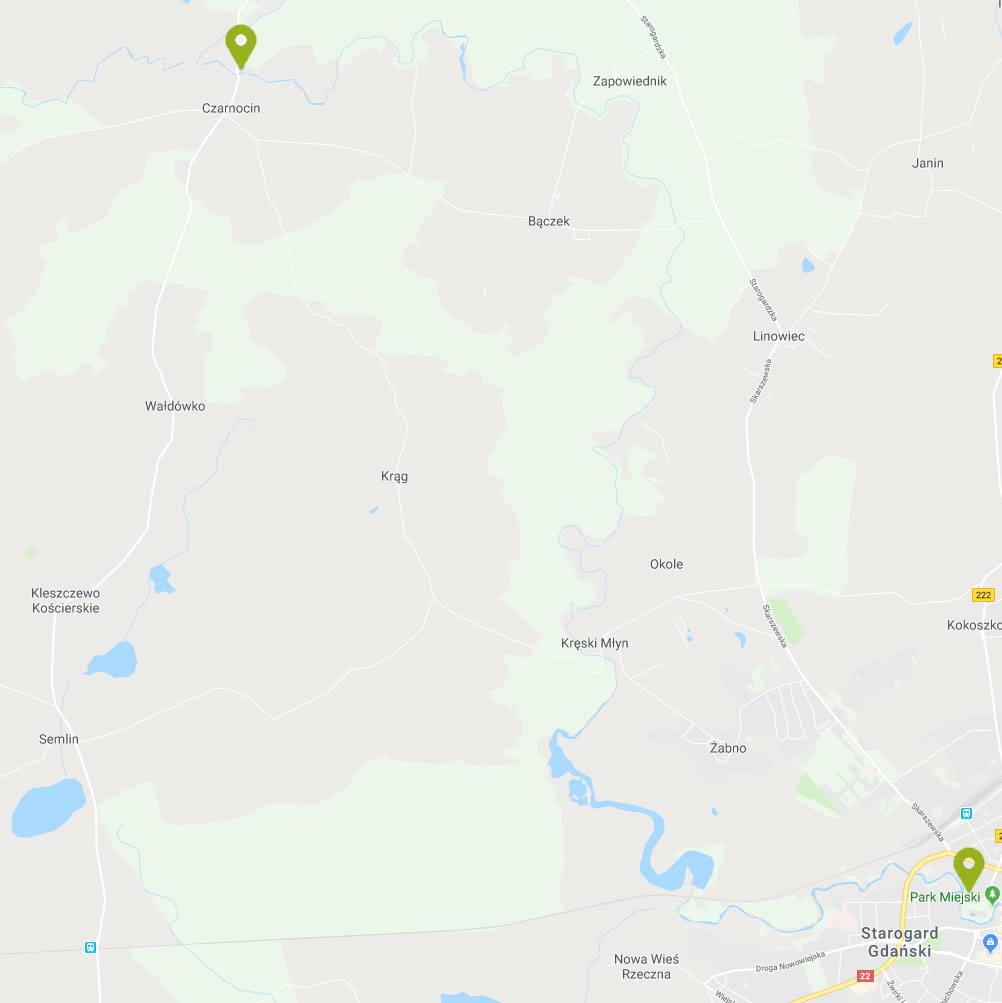Click the Żabno village label

[728, 748]
